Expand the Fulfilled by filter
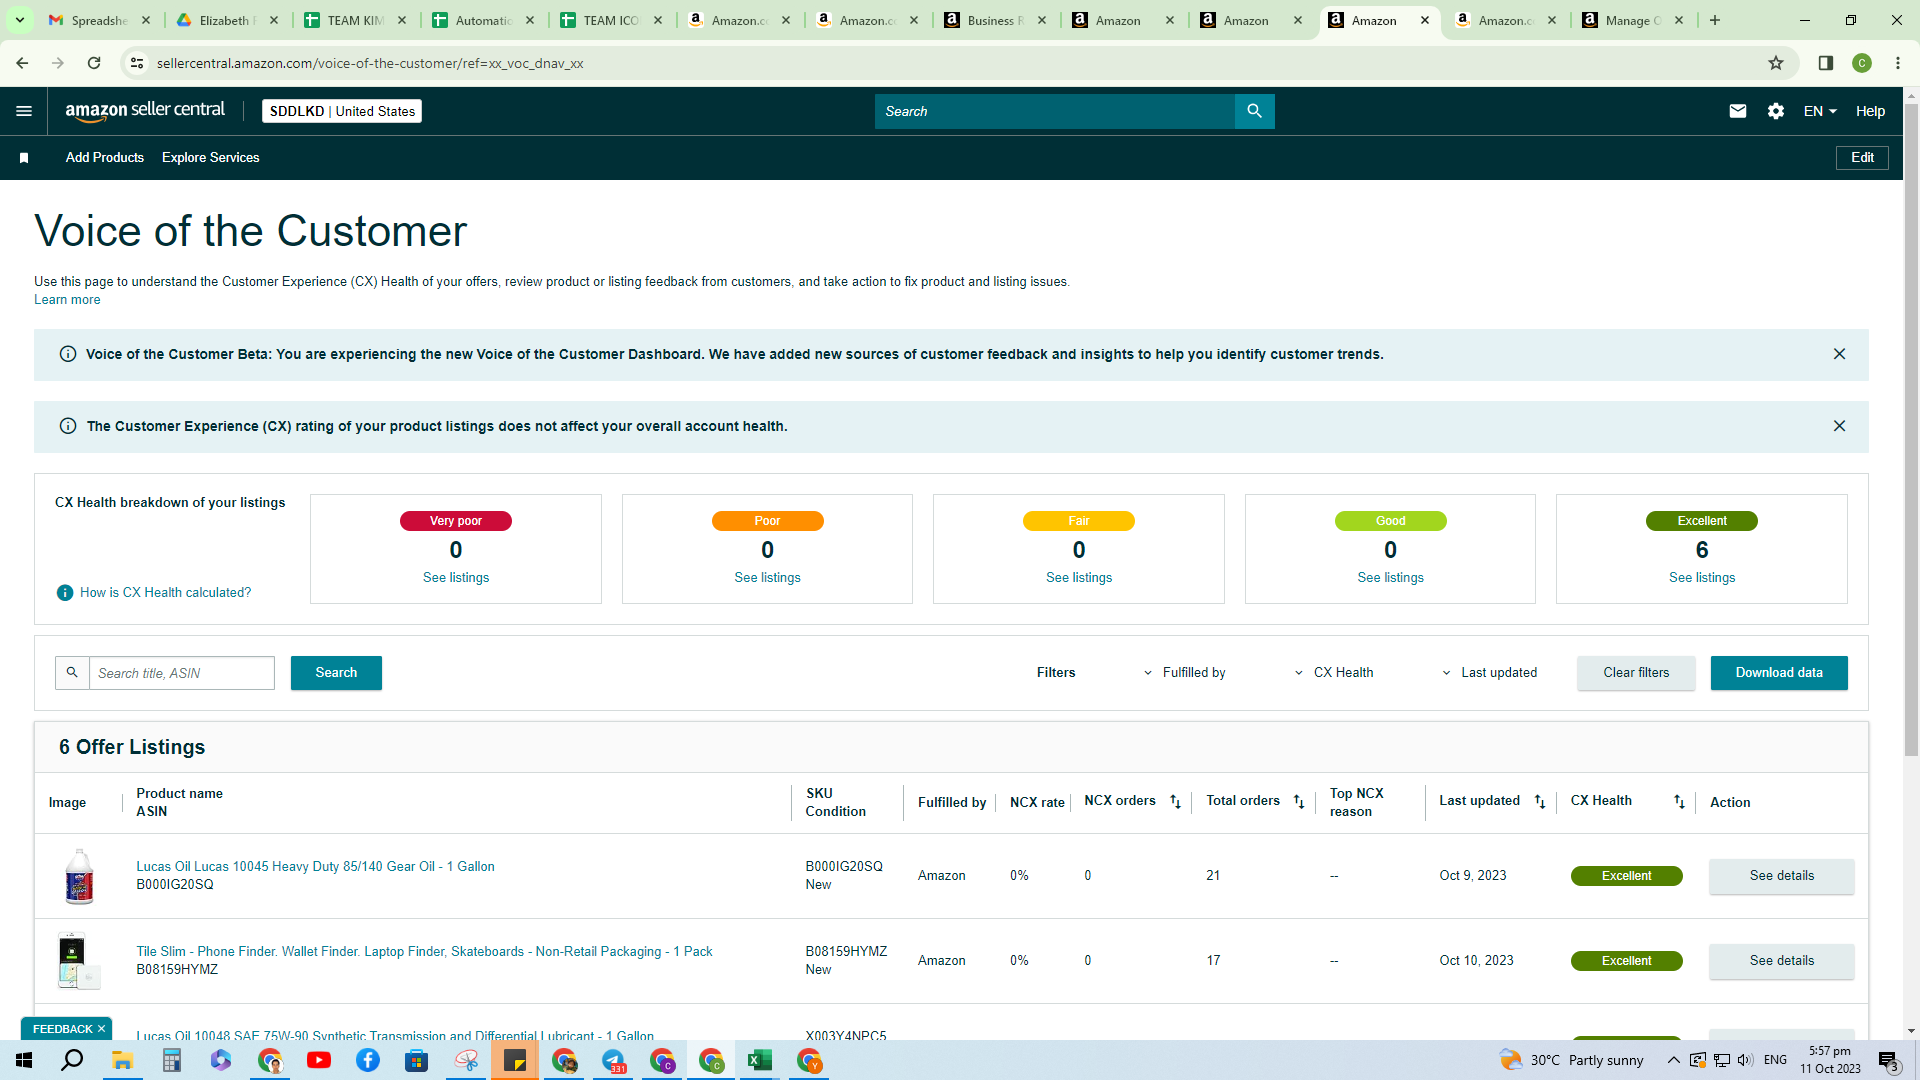This screenshot has width=1920, height=1080. [x=1184, y=673]
